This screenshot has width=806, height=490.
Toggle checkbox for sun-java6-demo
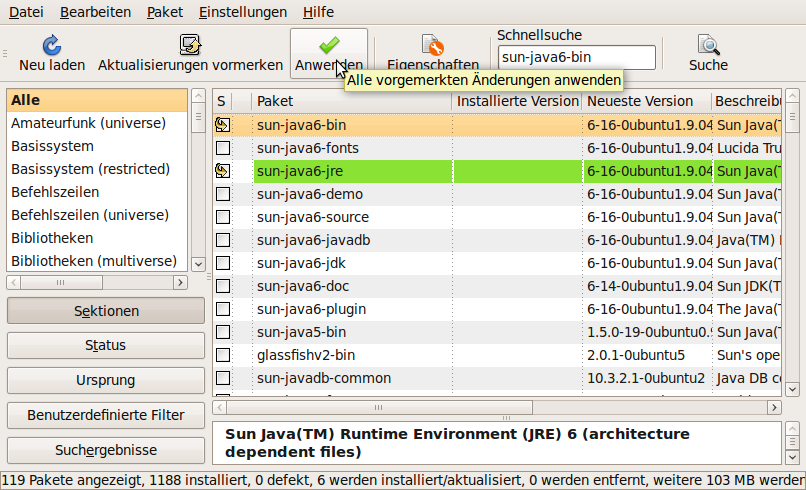pyautogui.click(x=223, y=194)
